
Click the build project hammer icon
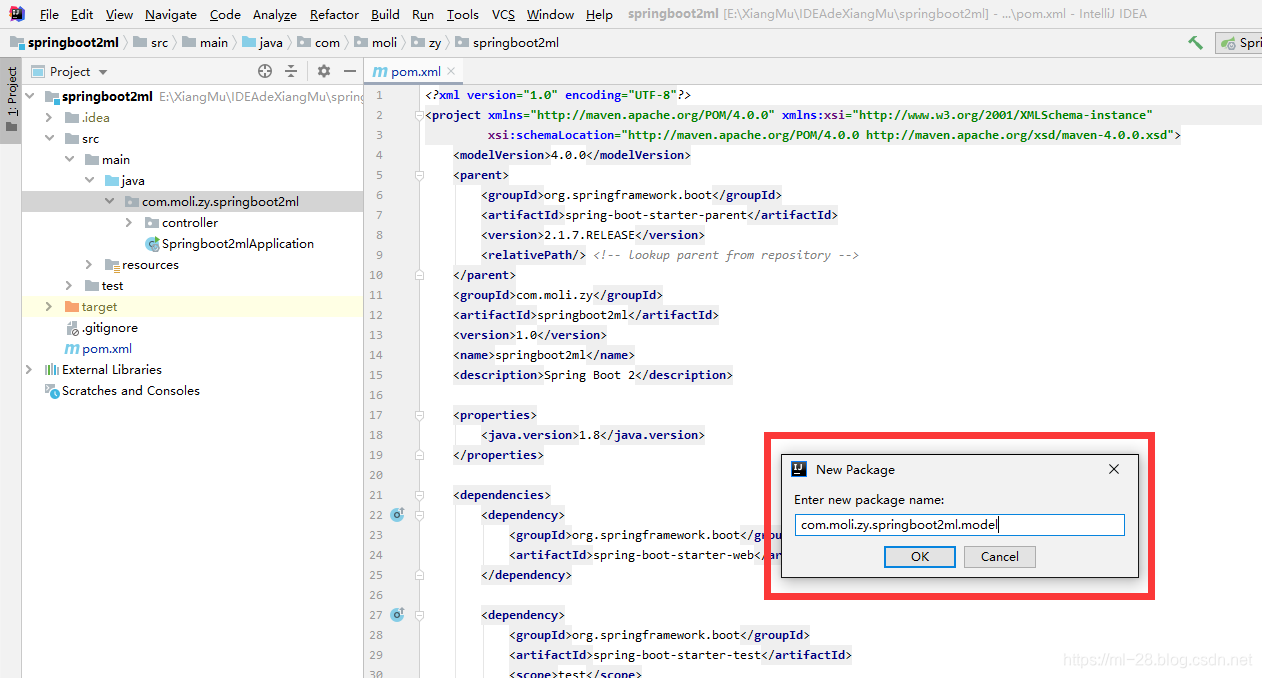1195,43
